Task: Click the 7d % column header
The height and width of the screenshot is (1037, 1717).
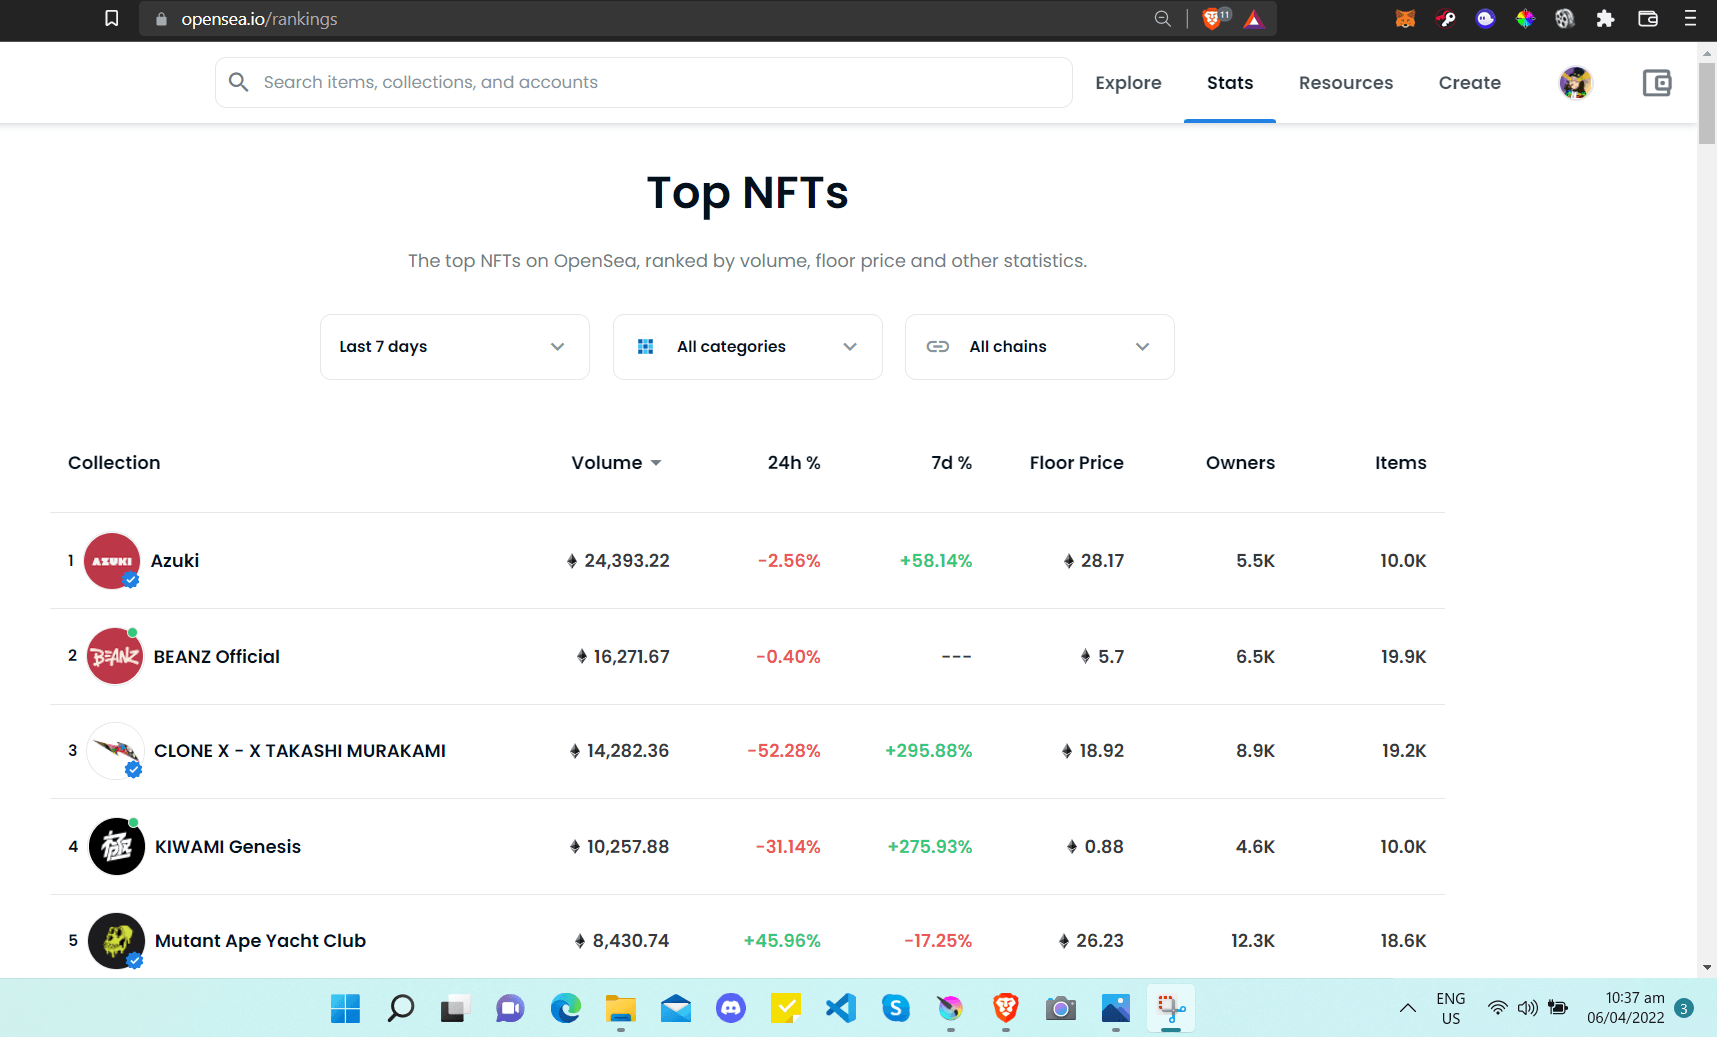Action: click(x=952, y=463)
